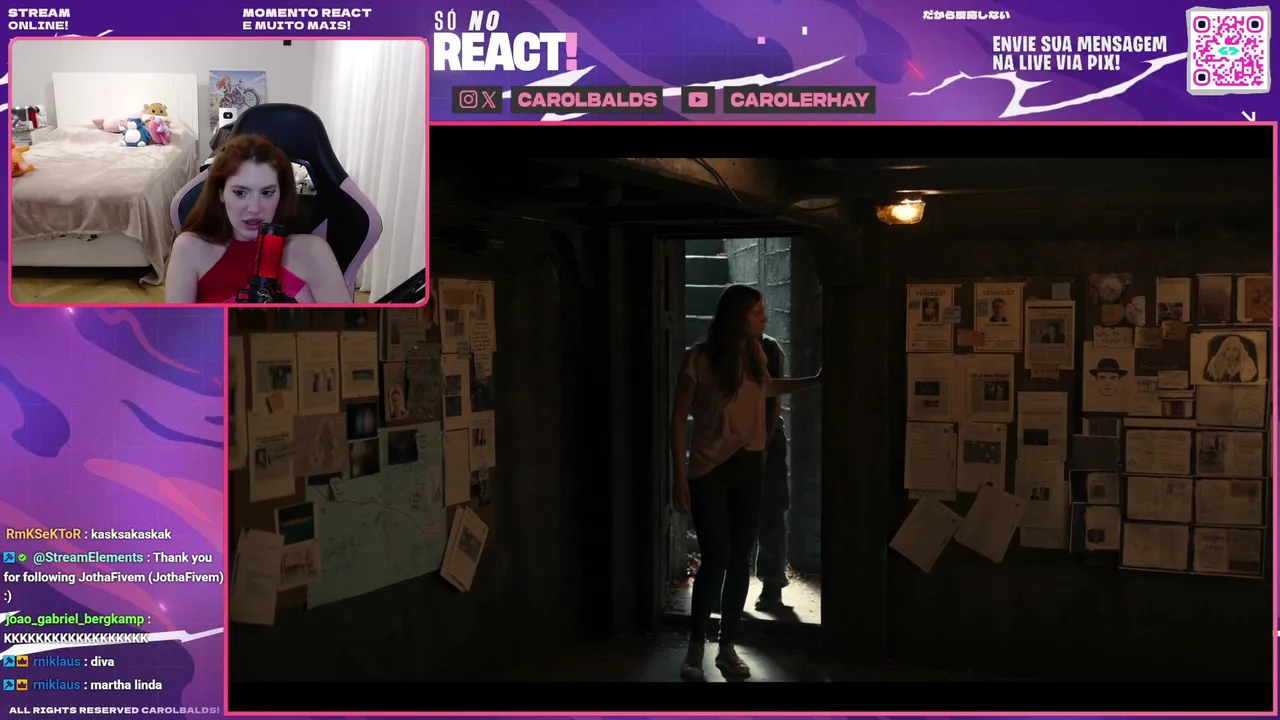This screenshot has width=1280, height=720.
Task: Click the Instagram icon in the banner
Action: point(468,99)
